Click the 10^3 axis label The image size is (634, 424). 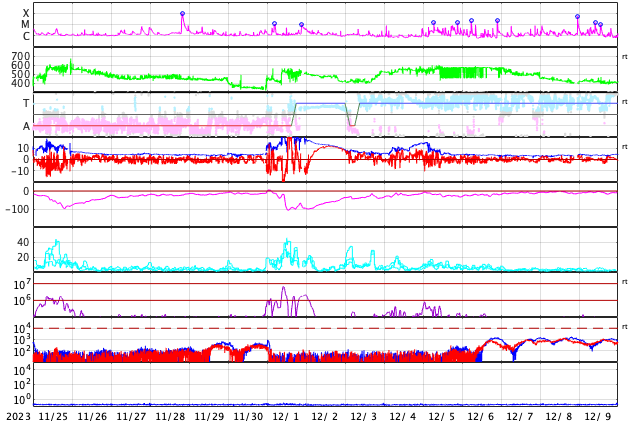tap(22, 340)
